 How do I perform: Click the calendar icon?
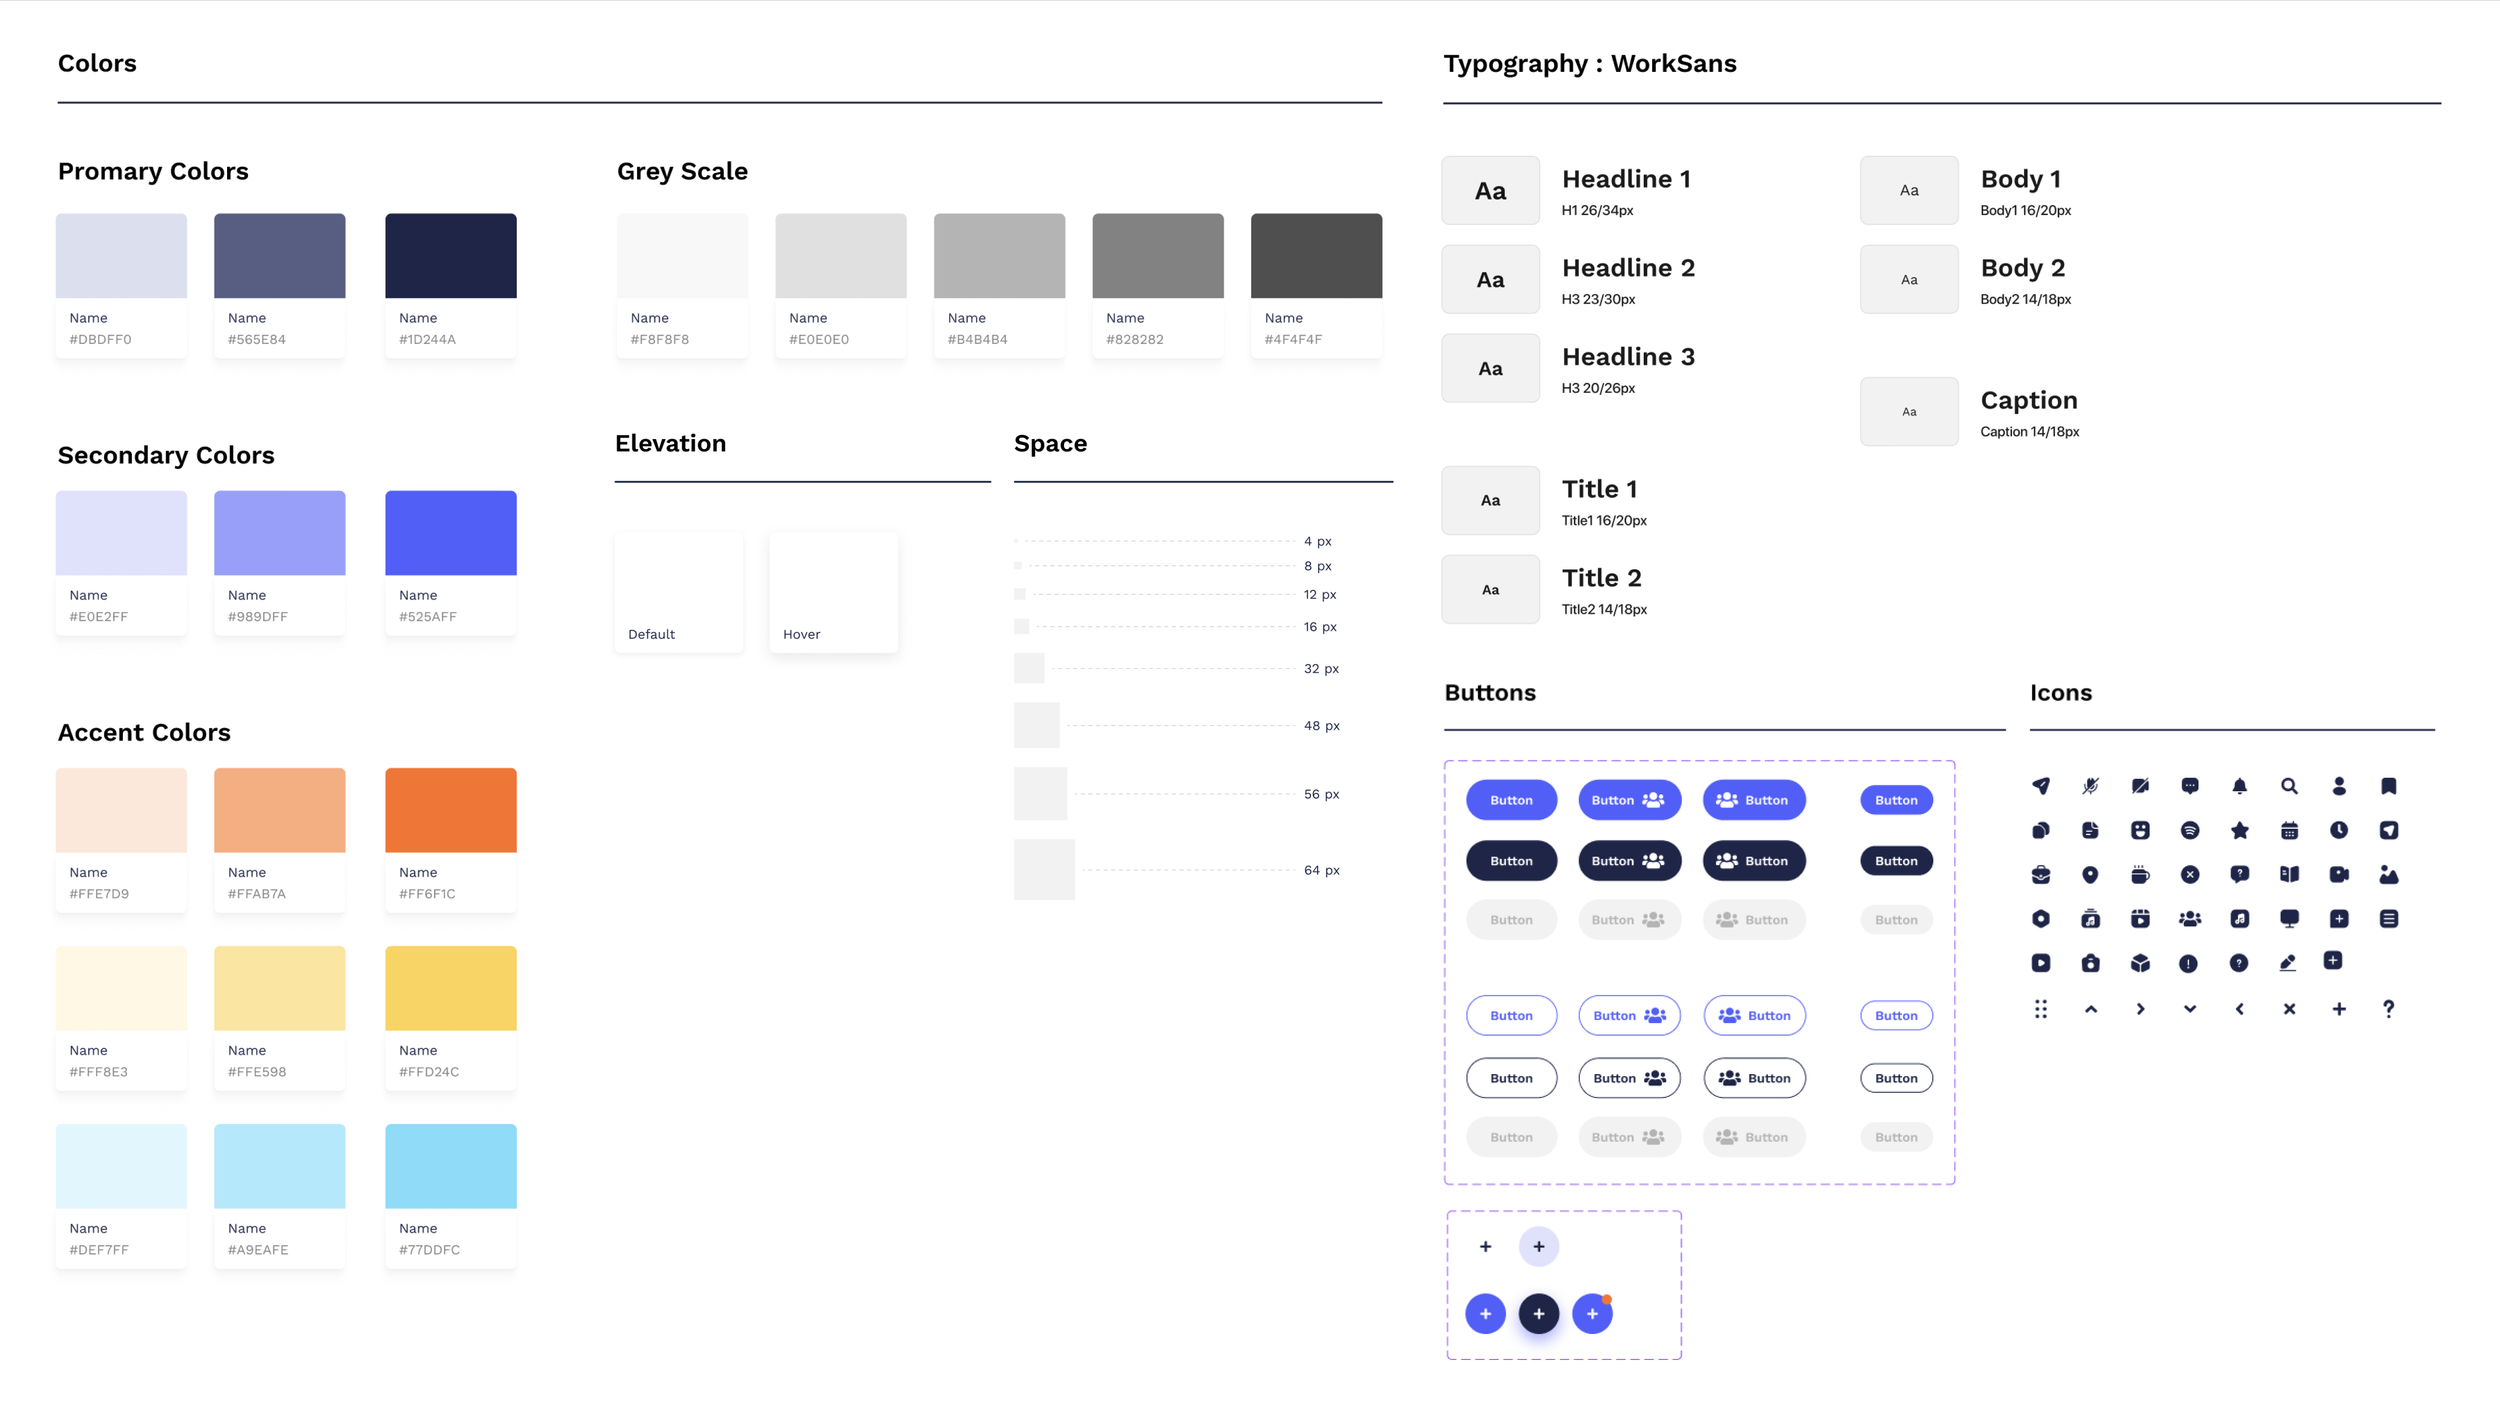point(2289,830)
